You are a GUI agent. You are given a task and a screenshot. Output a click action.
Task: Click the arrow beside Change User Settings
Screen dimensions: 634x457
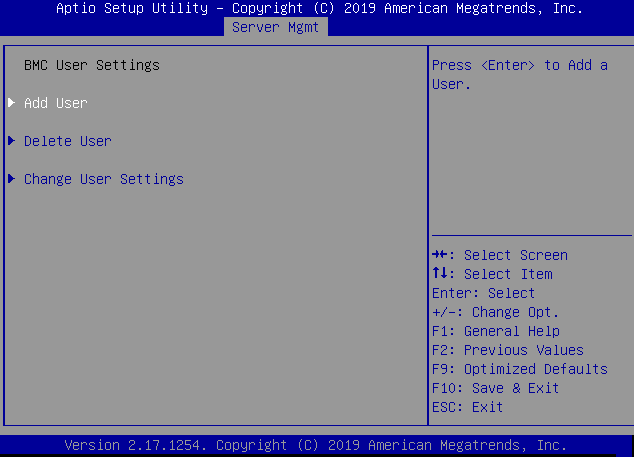coord(12,179)
